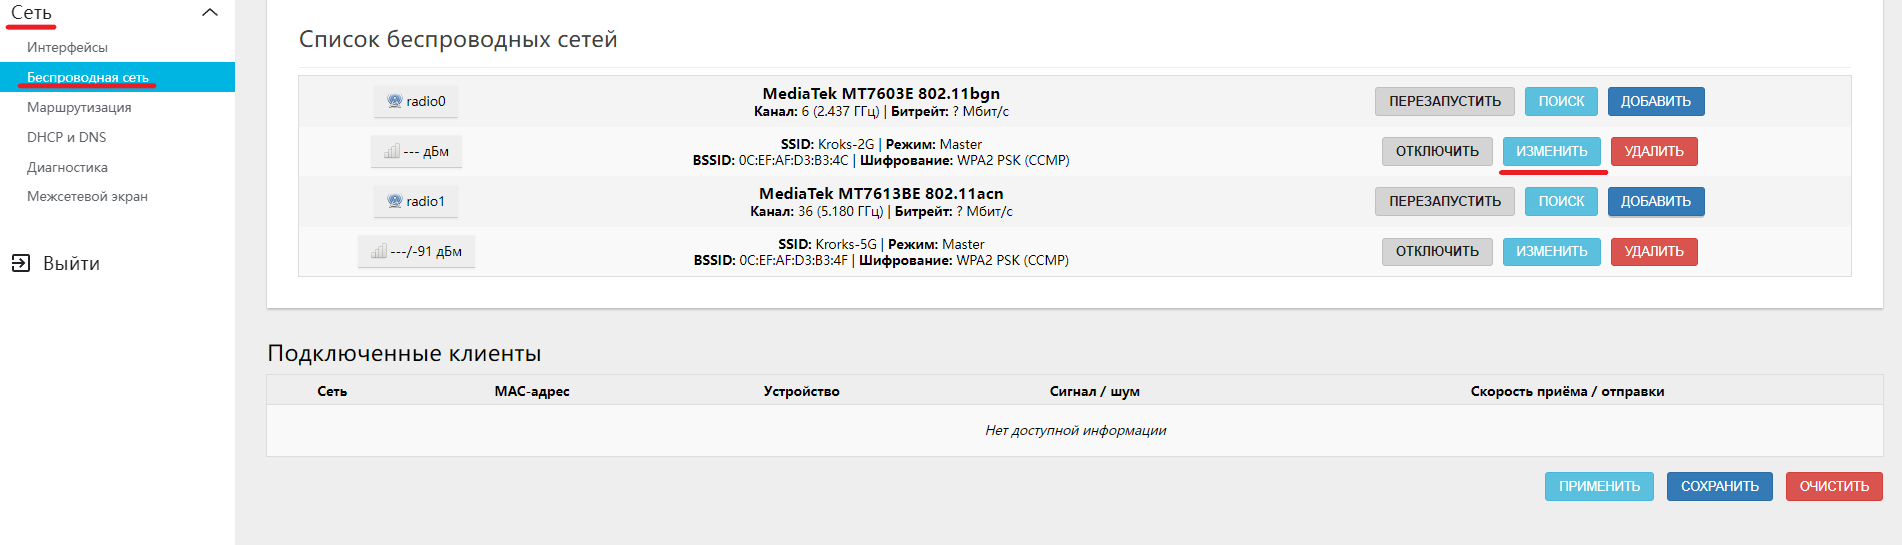The image size is (1902, 545).
Task: Click the radio0 wireless device icon
Action: coord(395,101)
